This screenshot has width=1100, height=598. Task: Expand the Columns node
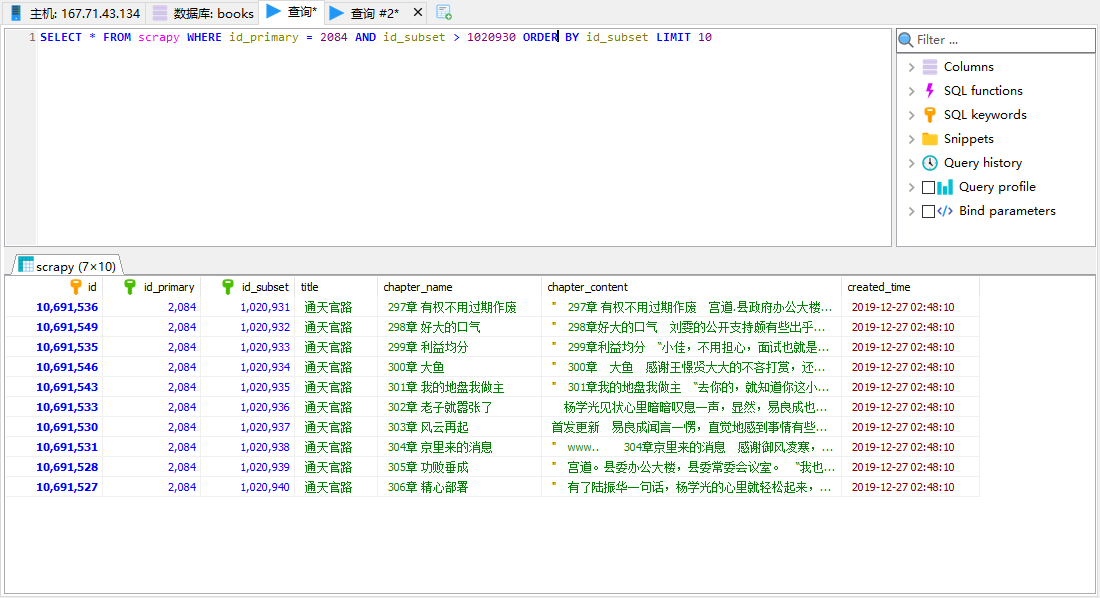pyautogui.click(x=911, y=67)
